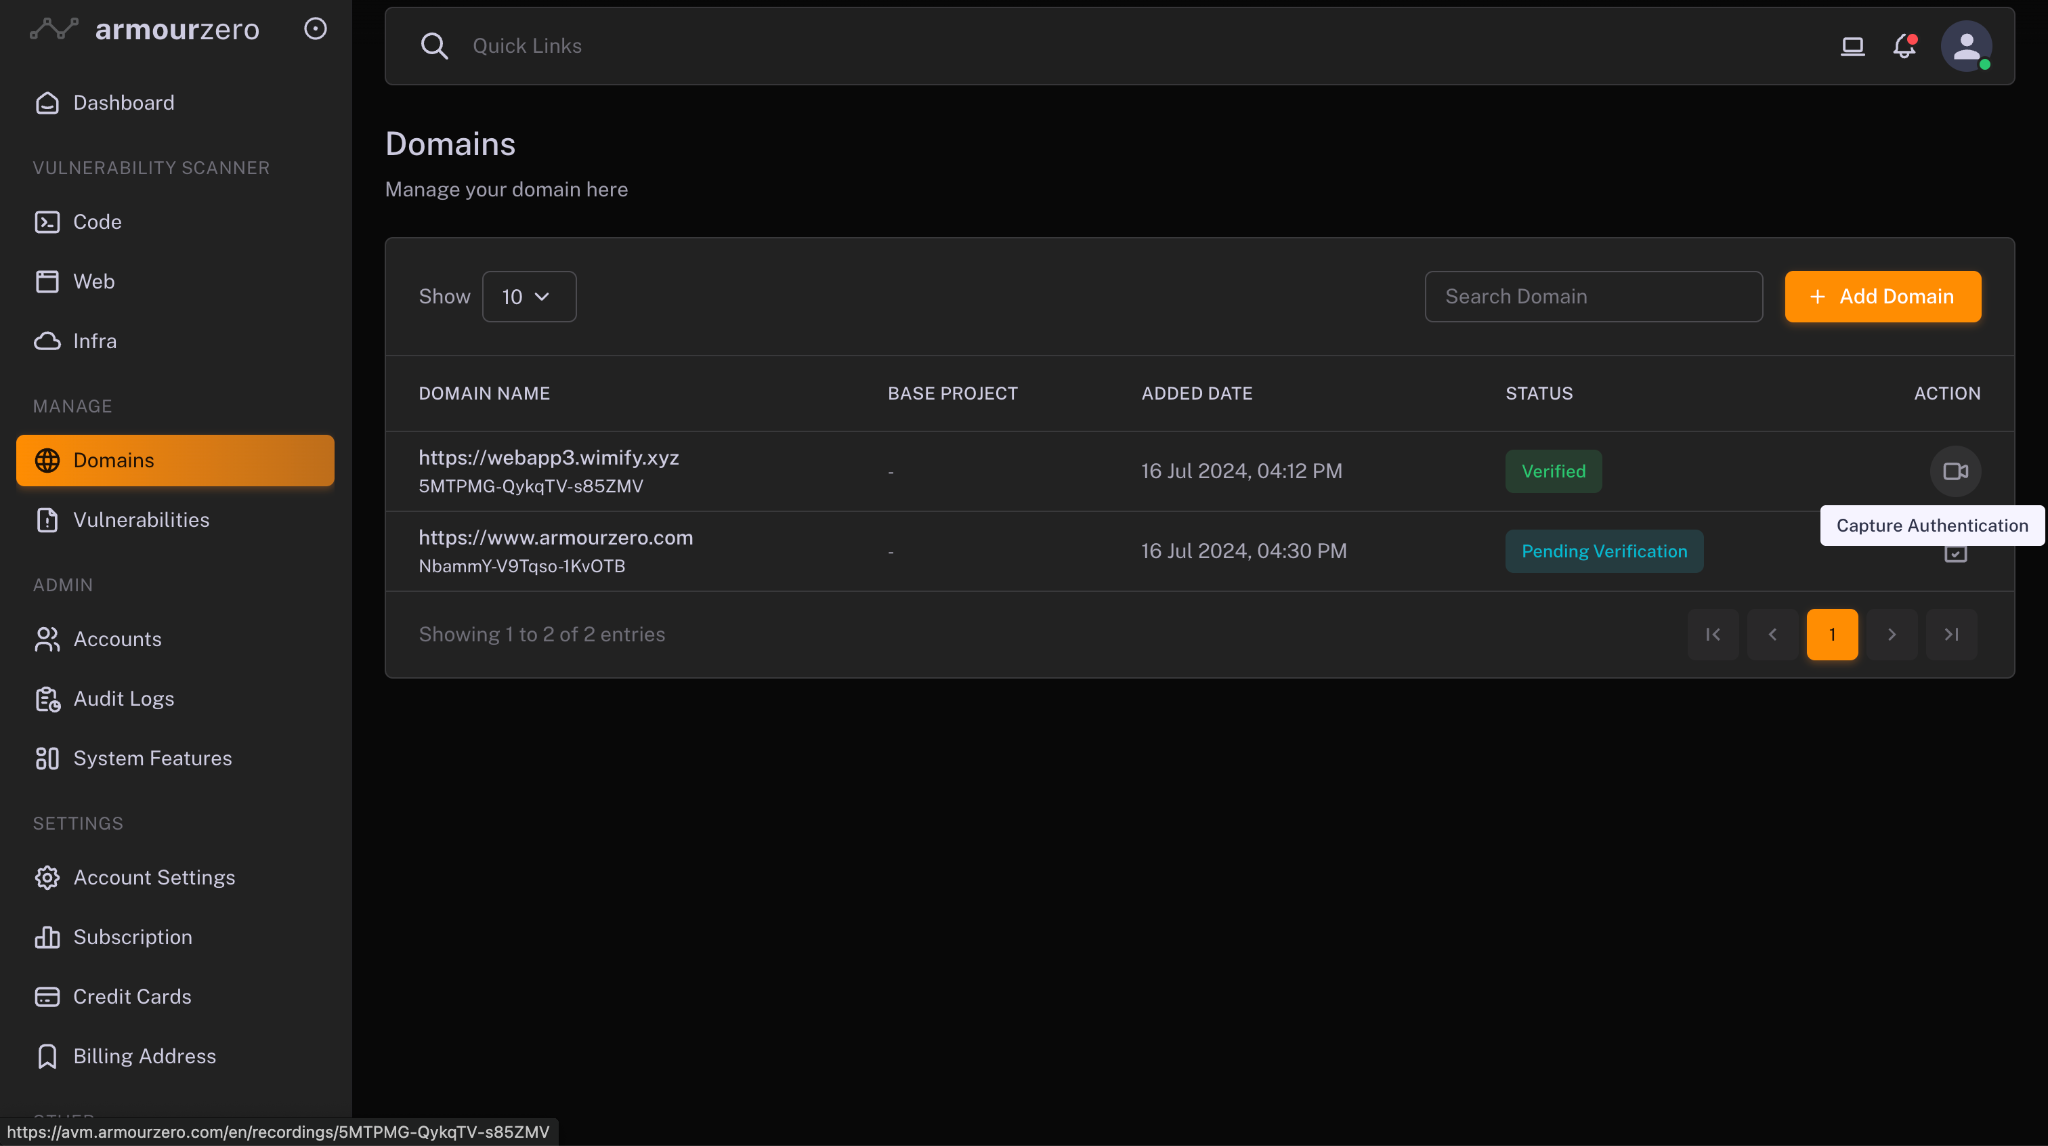The image size is (2048, 1146).
Task: Click the armourzero logo
Action: click(x=145, y=29)
